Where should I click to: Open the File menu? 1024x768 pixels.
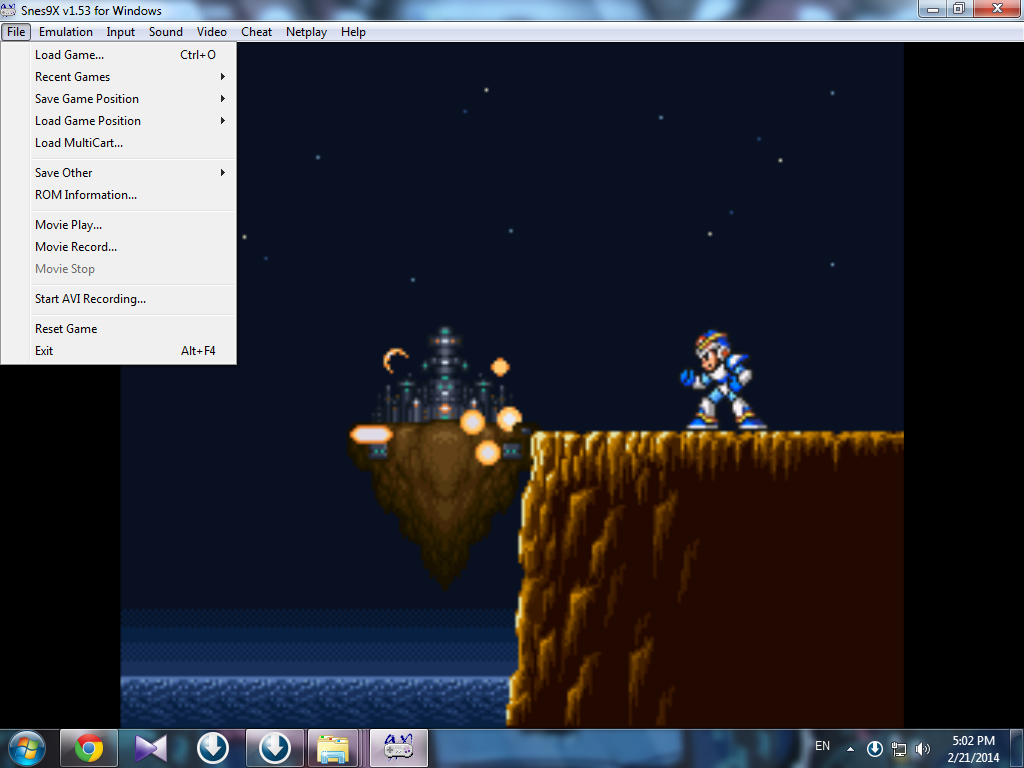point(16,32)
